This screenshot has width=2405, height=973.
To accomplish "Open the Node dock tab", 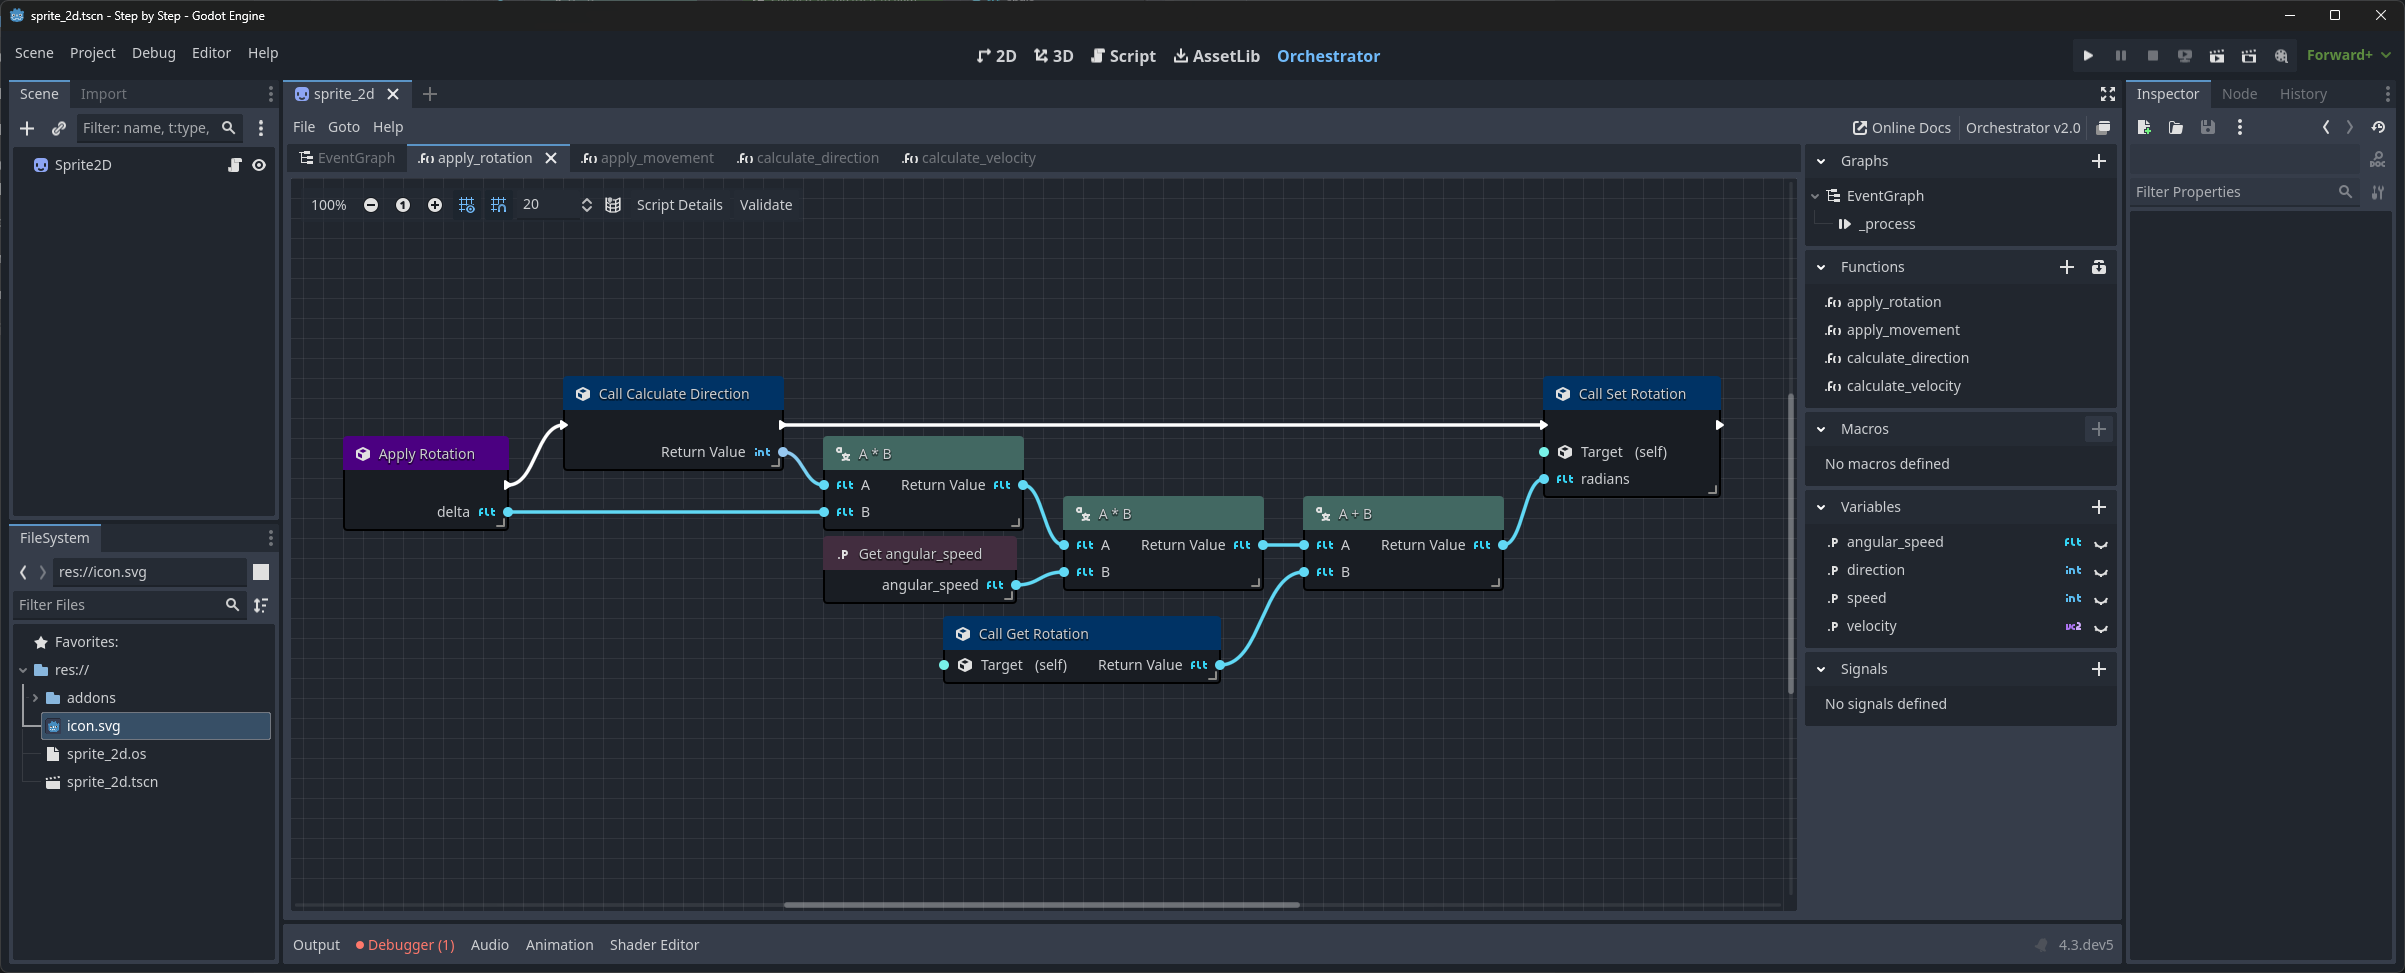I will pyautogui.click(x=2239, y=94).
